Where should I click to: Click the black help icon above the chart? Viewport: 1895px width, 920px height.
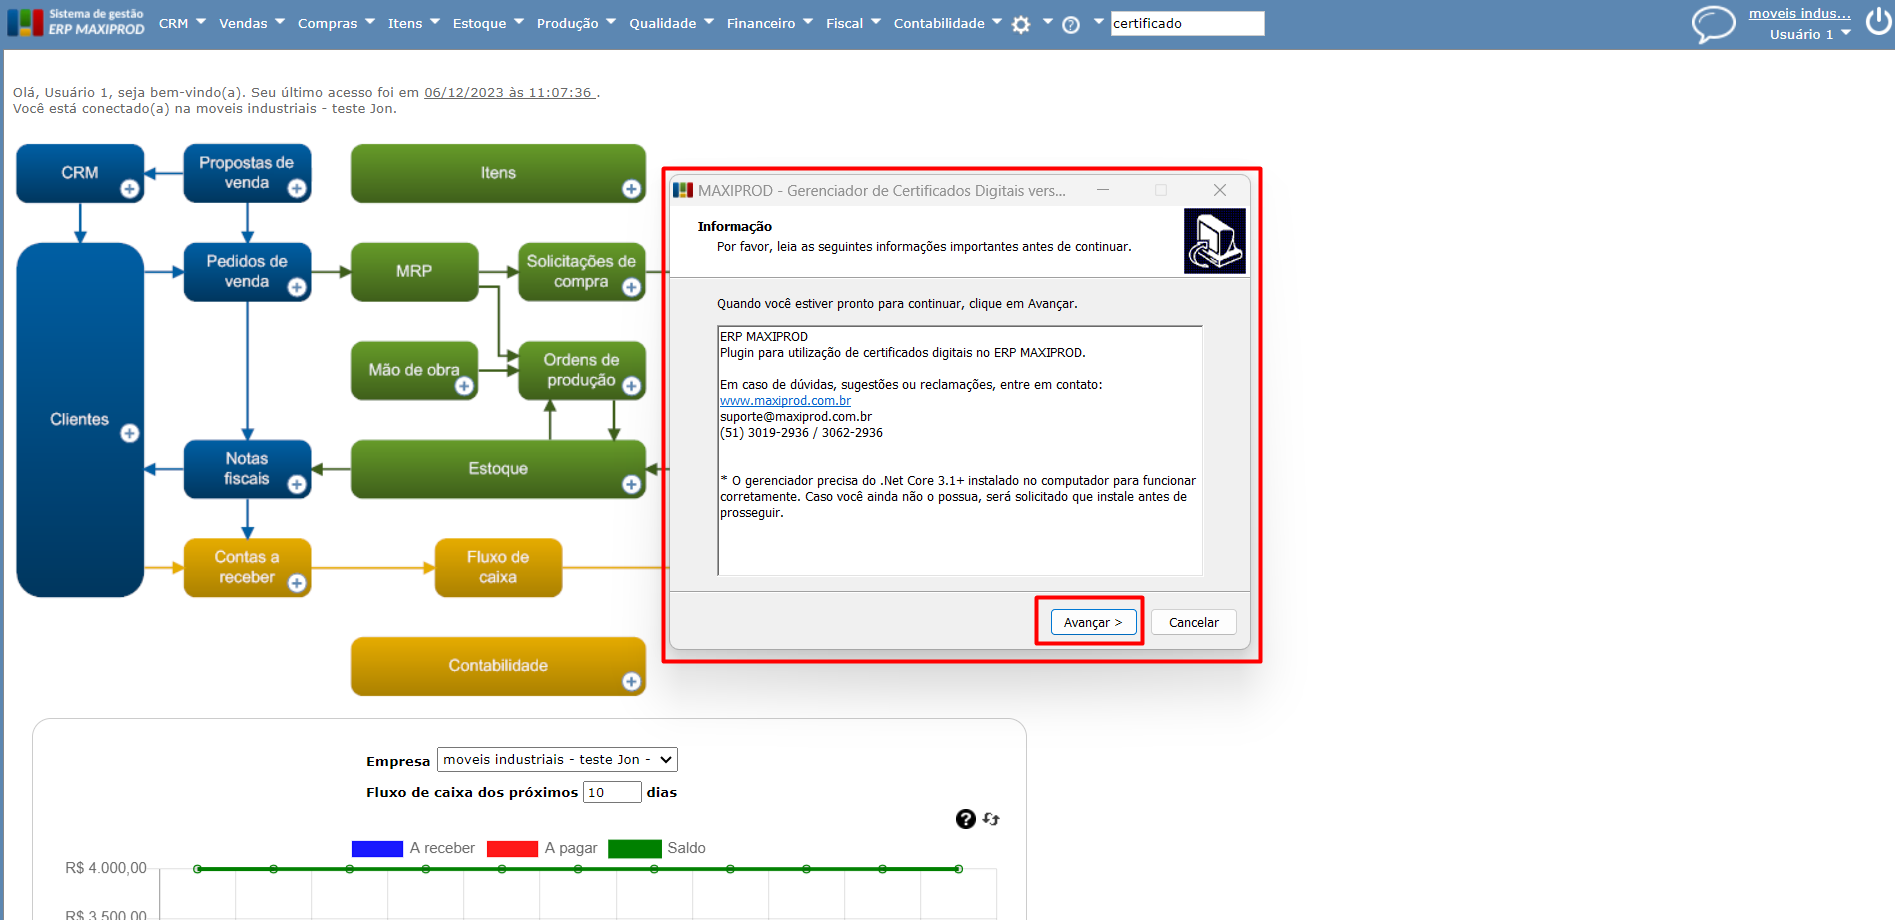click(966, 819)
